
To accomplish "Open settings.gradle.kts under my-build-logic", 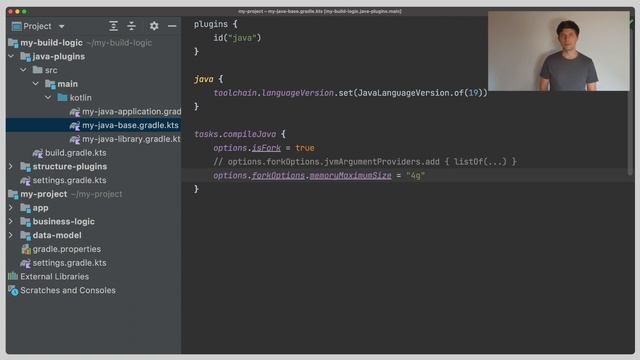I will click(69, 180).
